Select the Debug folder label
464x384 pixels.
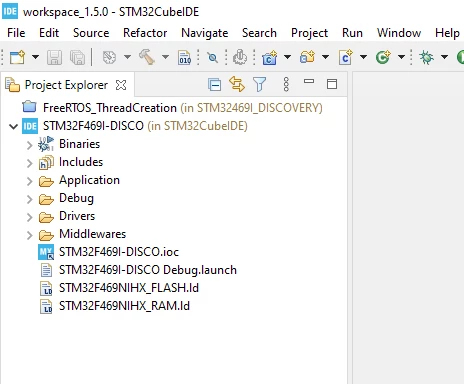pos(76,198)
